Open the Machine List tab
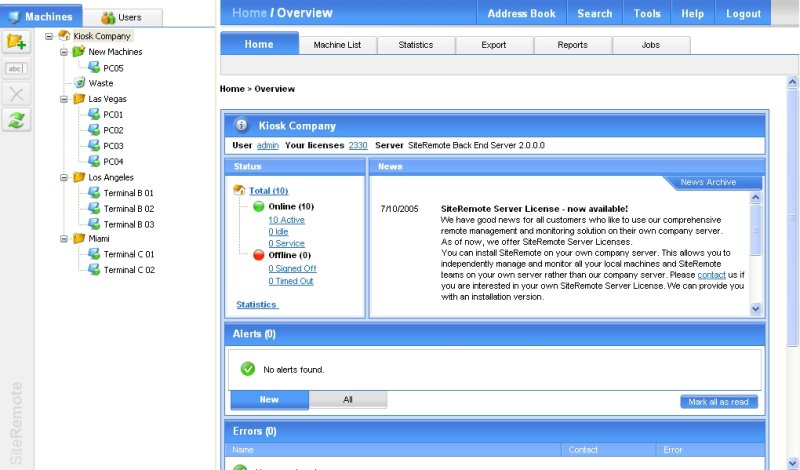The image size is (800, 470). [x=338, y=45]
